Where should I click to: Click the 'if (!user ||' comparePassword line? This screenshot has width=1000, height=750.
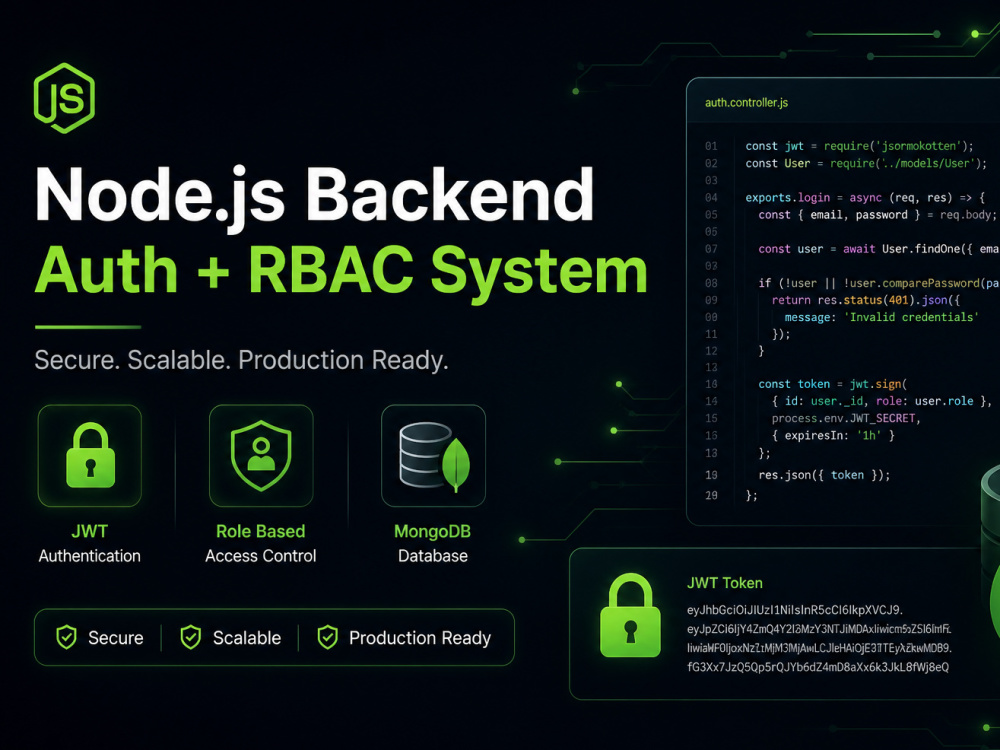click(879, 283)
